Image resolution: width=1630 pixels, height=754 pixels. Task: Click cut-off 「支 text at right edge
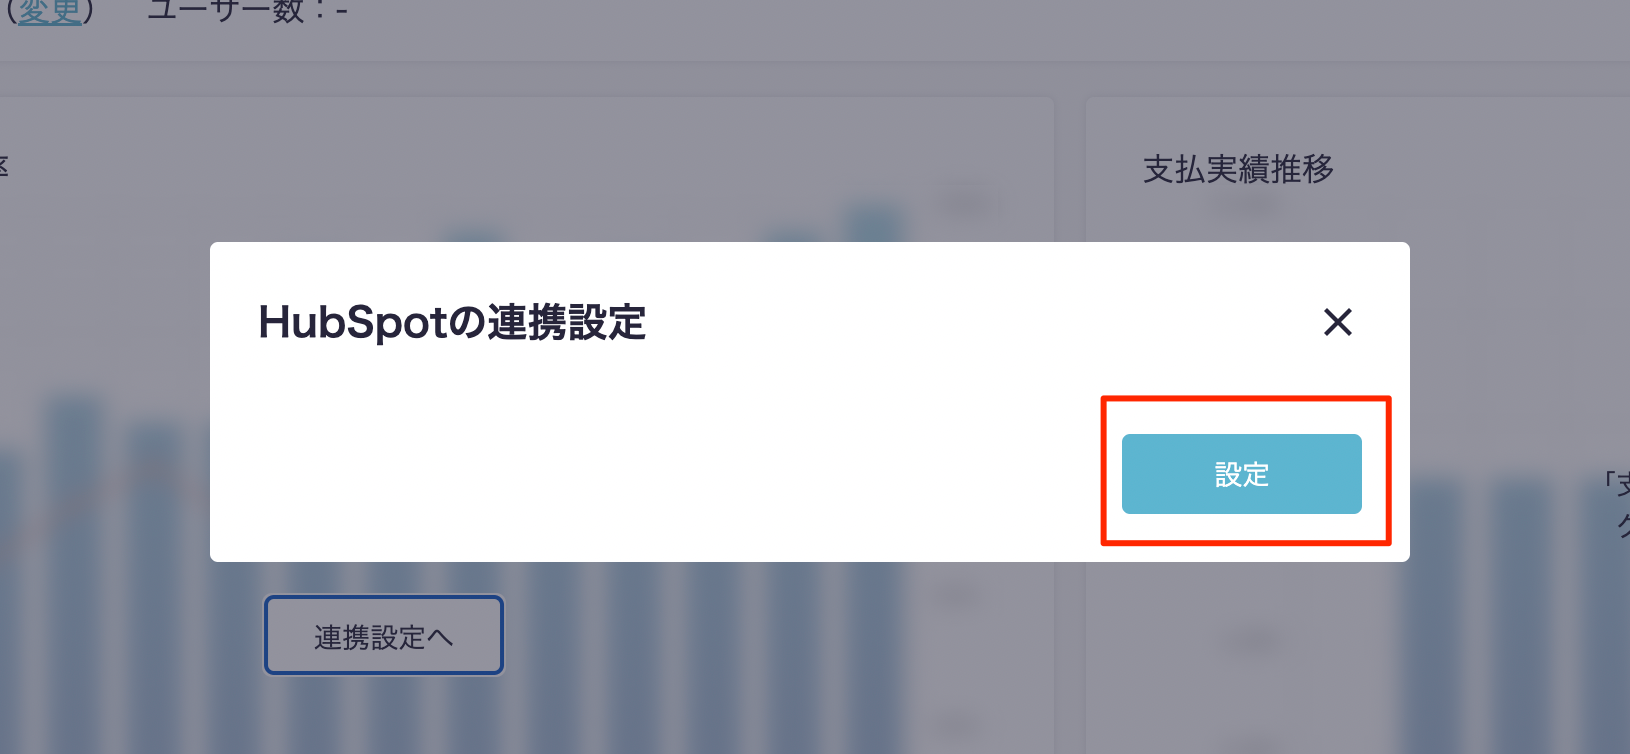(1617, 484)
